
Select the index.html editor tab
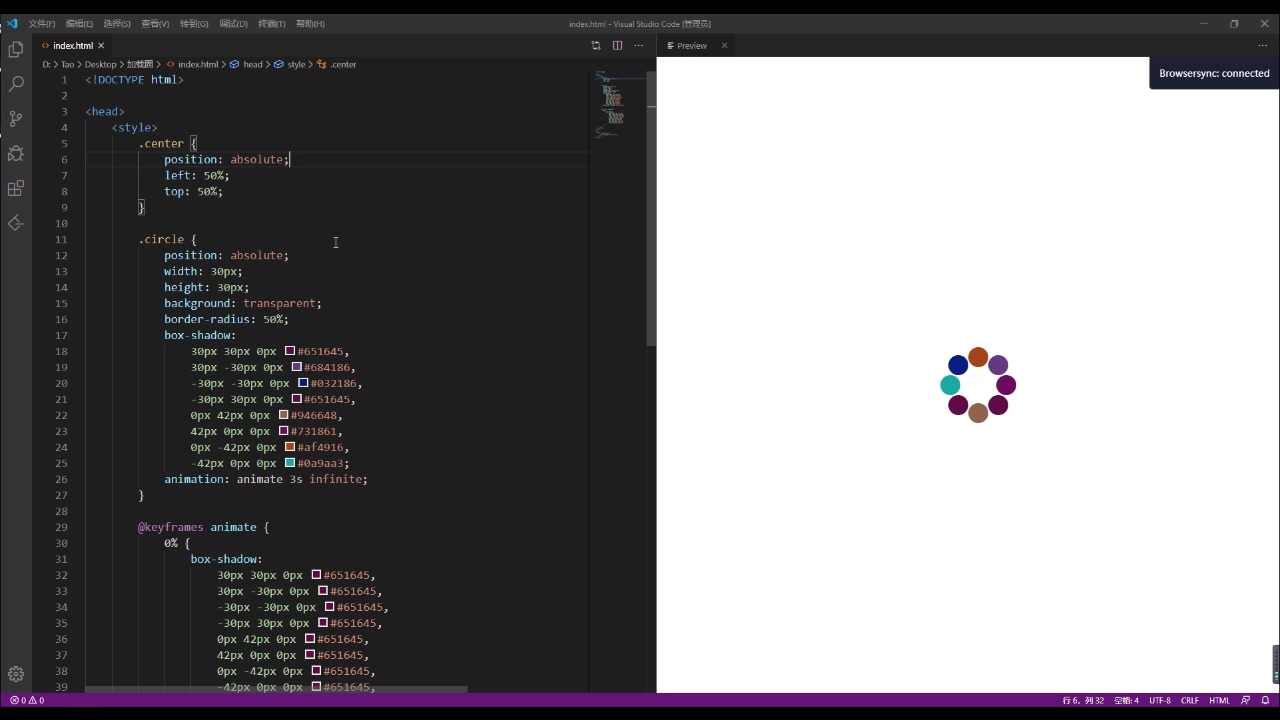coord(73,45)
